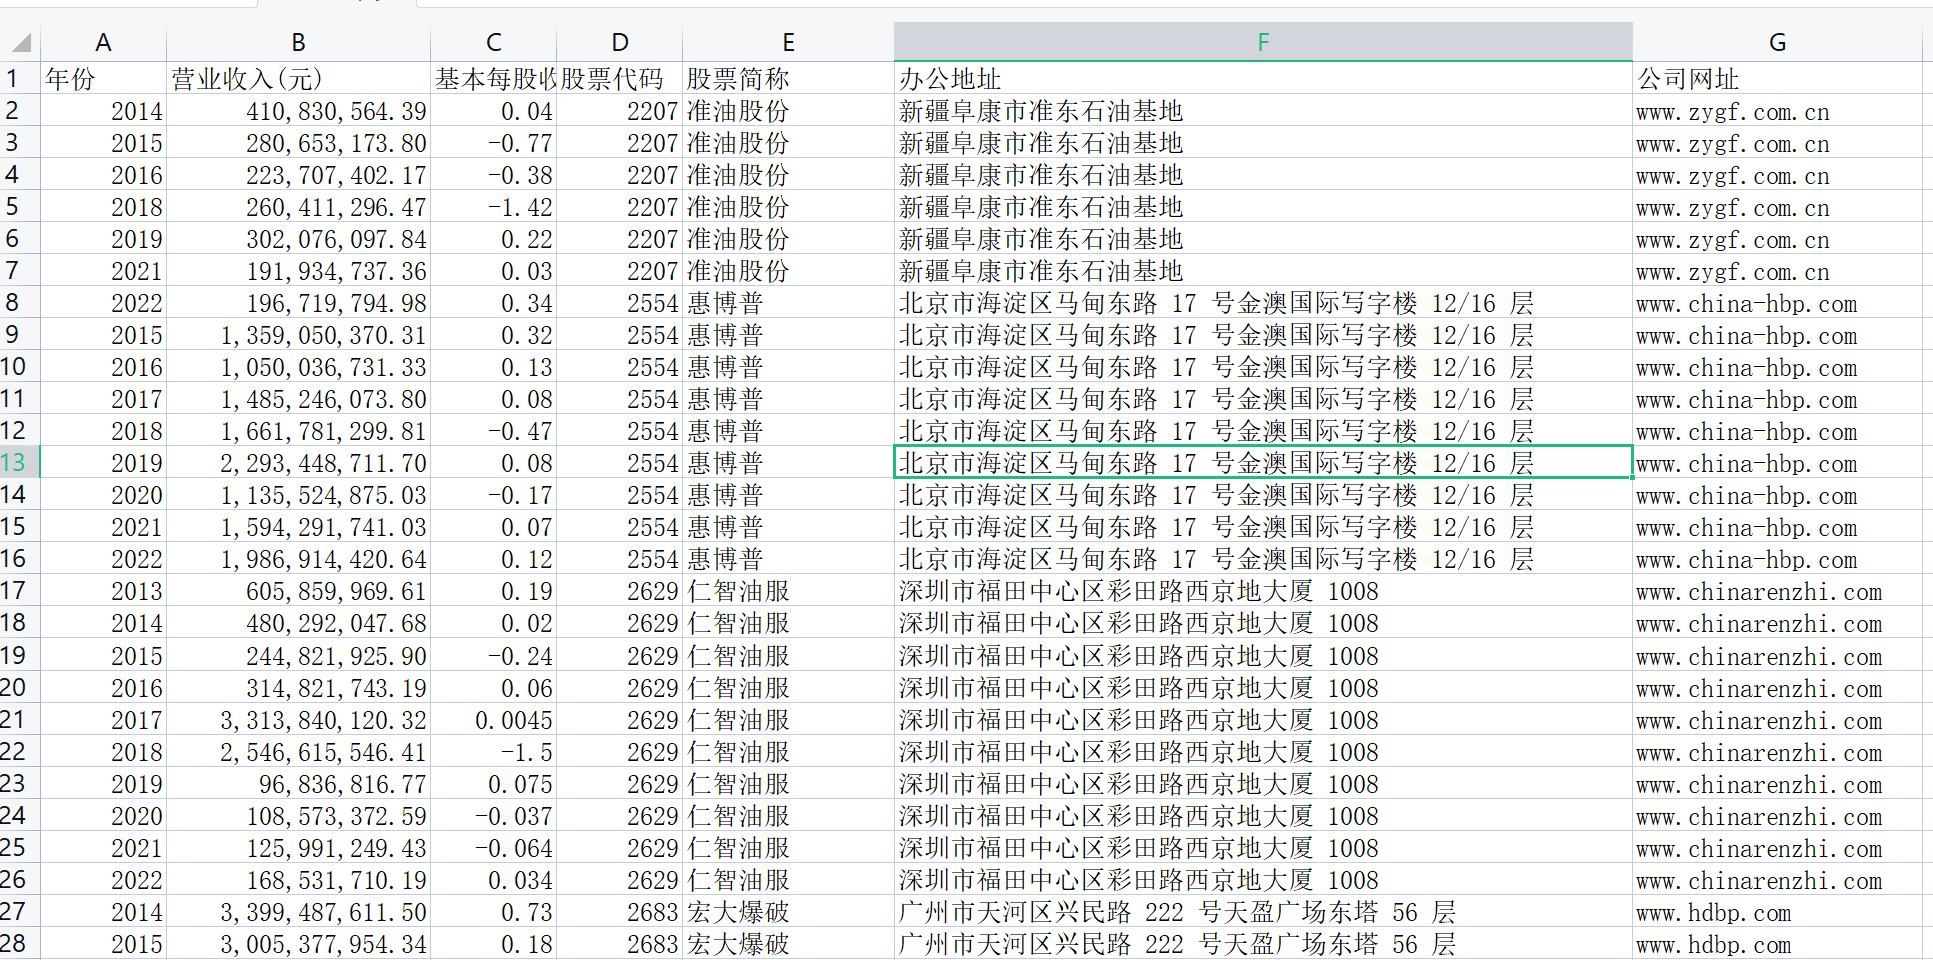Viewport: 1933px width, 960px height.
Task: Click cell 3,313,840,120.32
Action: pos(298,720)
